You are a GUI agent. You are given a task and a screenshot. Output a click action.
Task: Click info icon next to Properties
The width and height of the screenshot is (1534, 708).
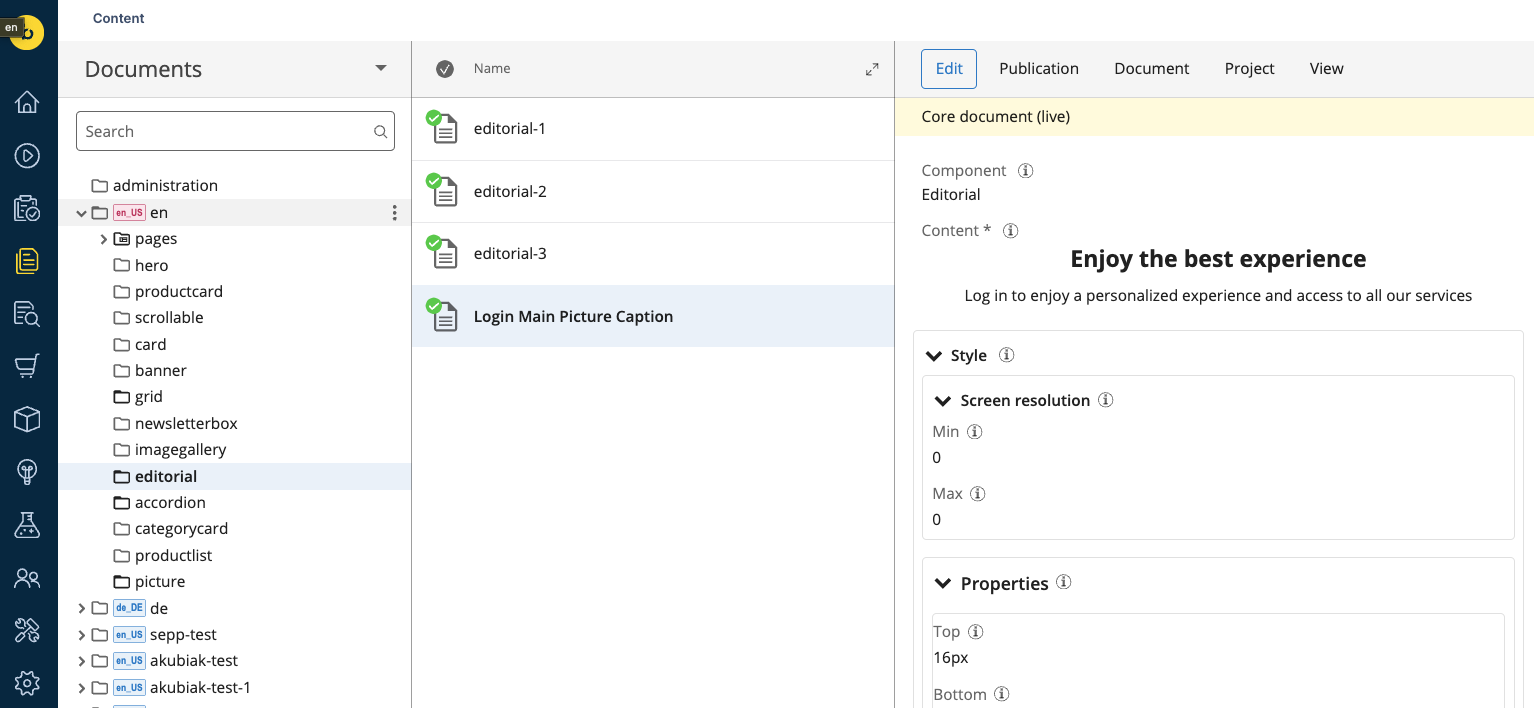pyautogui.click(x=1064, y=582)
